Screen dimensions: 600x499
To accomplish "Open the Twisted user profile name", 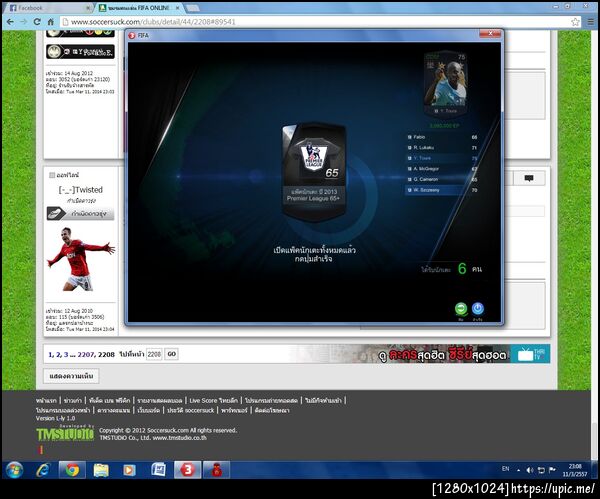I will pos(81,190).
